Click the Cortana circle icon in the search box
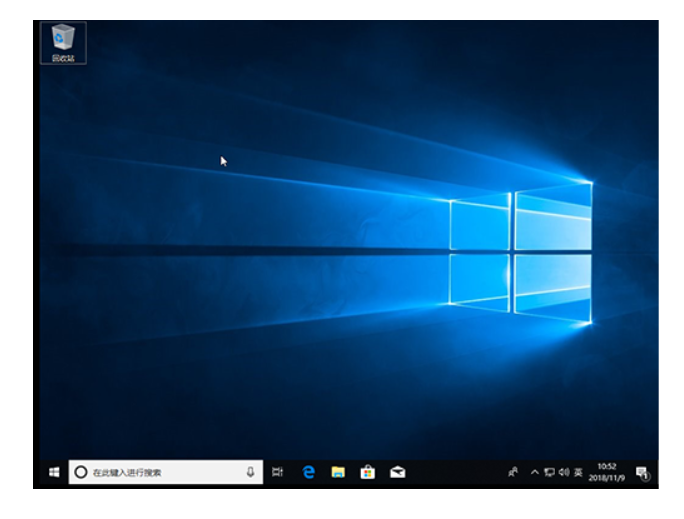Viewport: 684px width, 519px height. tap(81, 472)
